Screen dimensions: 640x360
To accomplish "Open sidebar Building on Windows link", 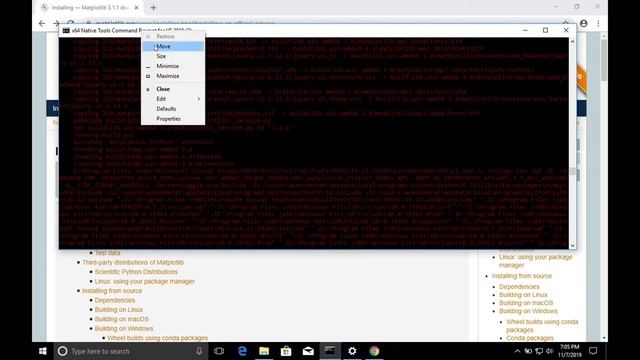I will (x=528, y=311).
